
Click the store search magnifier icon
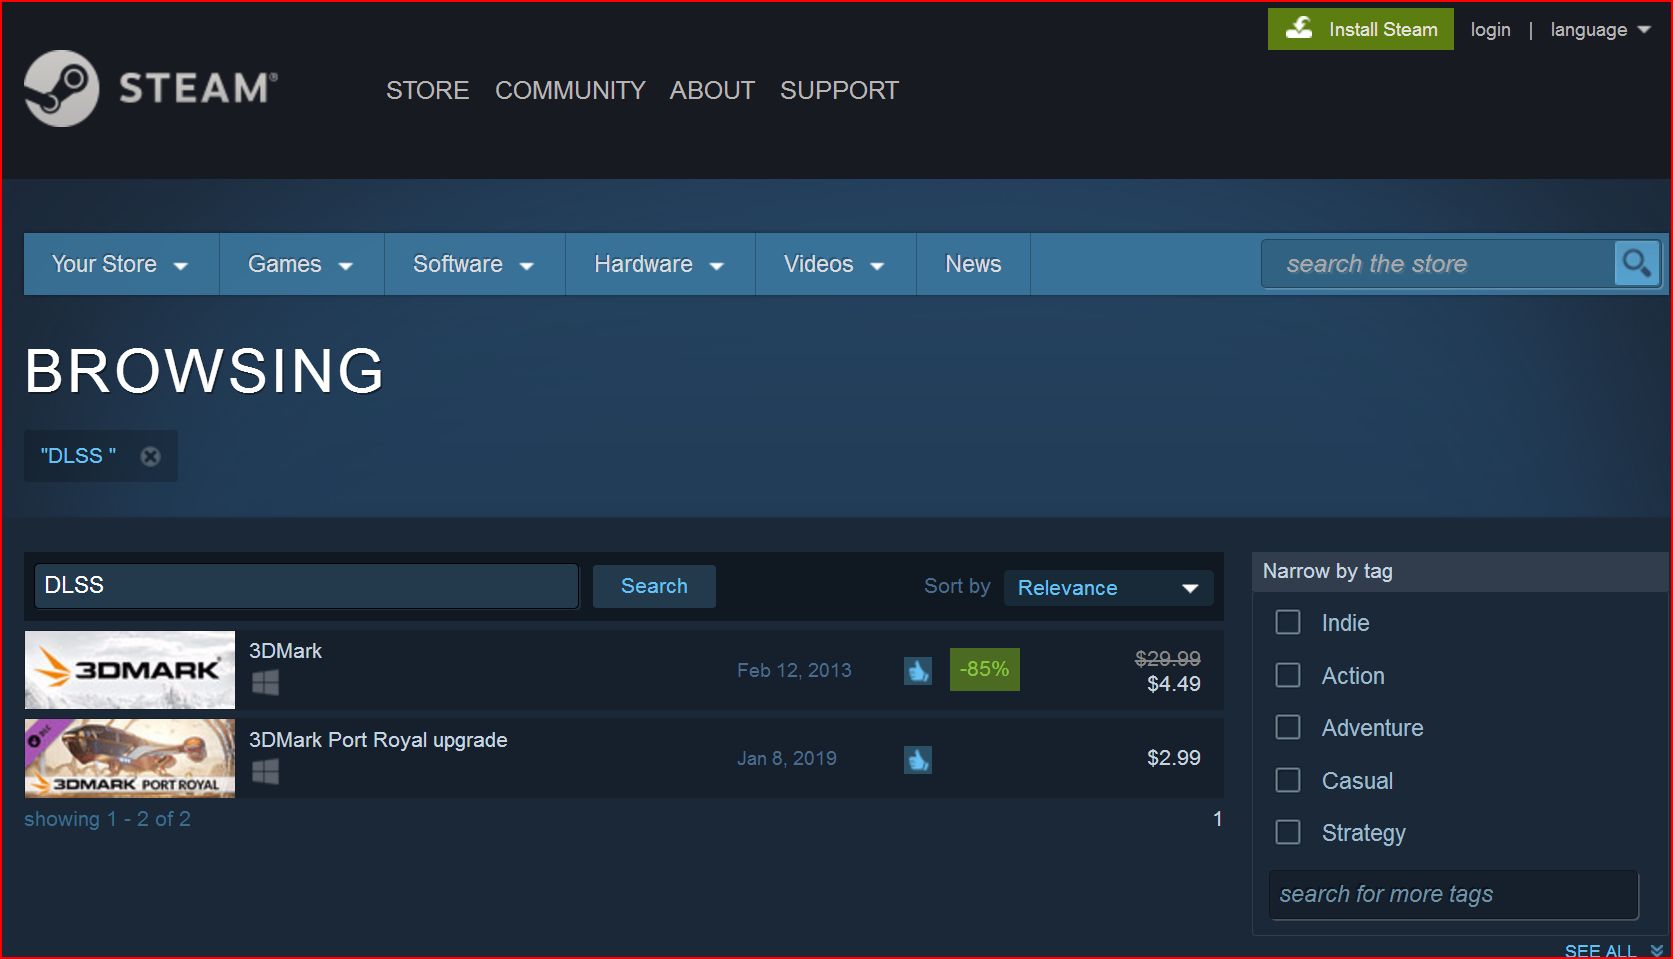click(x=1637, y=264)
